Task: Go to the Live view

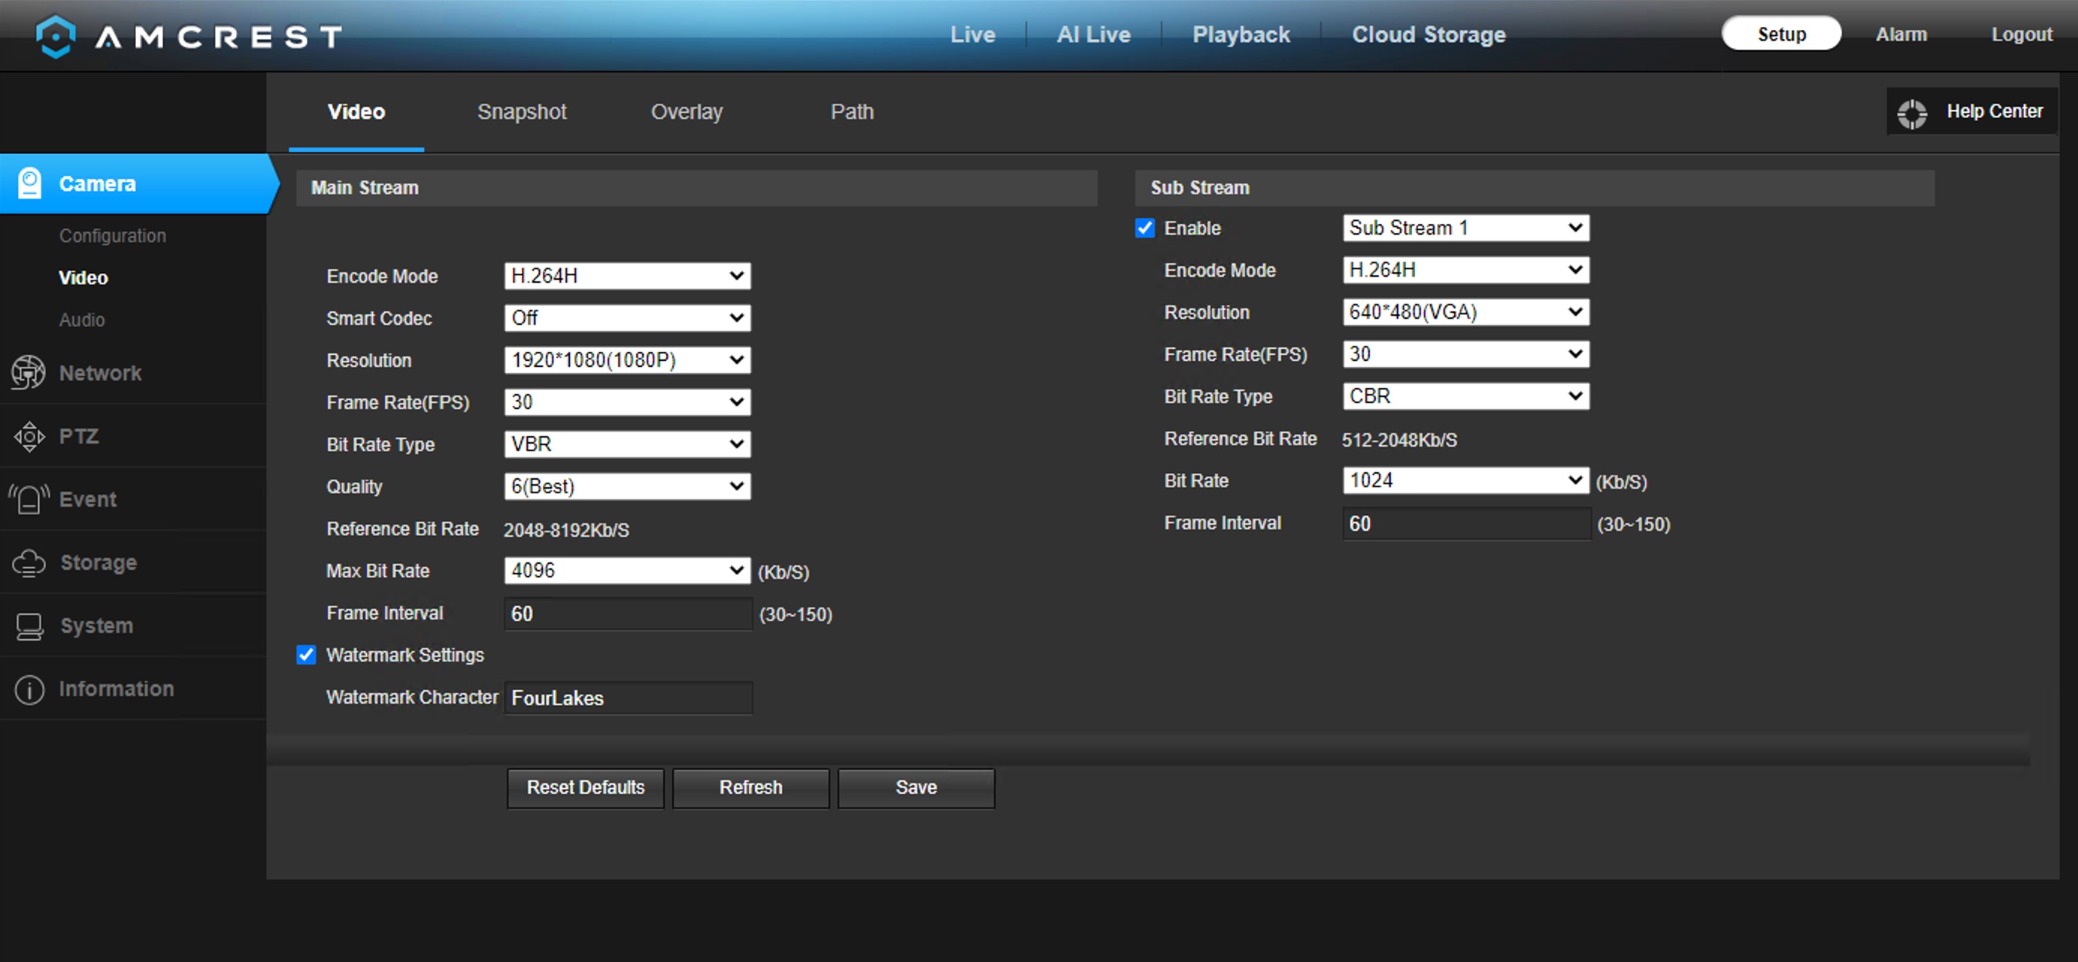Action: 973,34
